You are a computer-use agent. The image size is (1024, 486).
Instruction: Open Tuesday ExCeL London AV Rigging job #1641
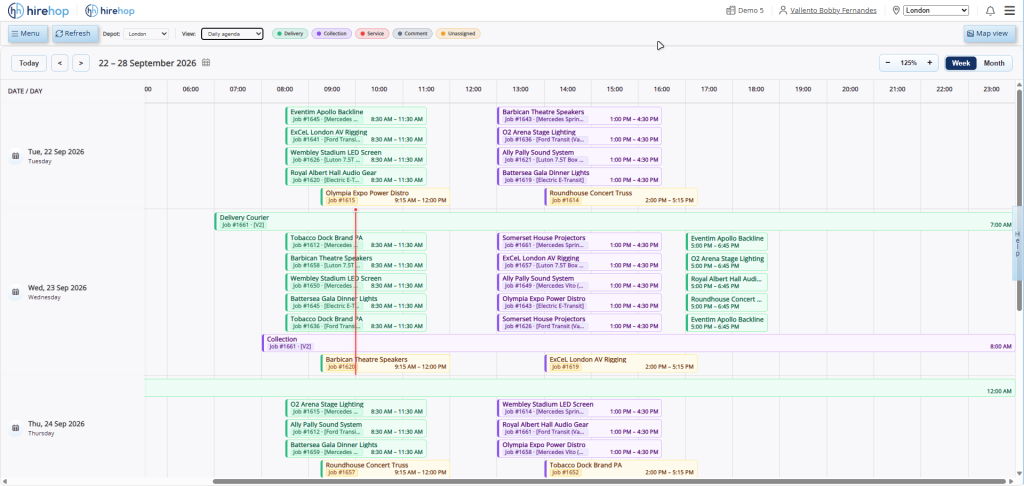pos(356,136)
